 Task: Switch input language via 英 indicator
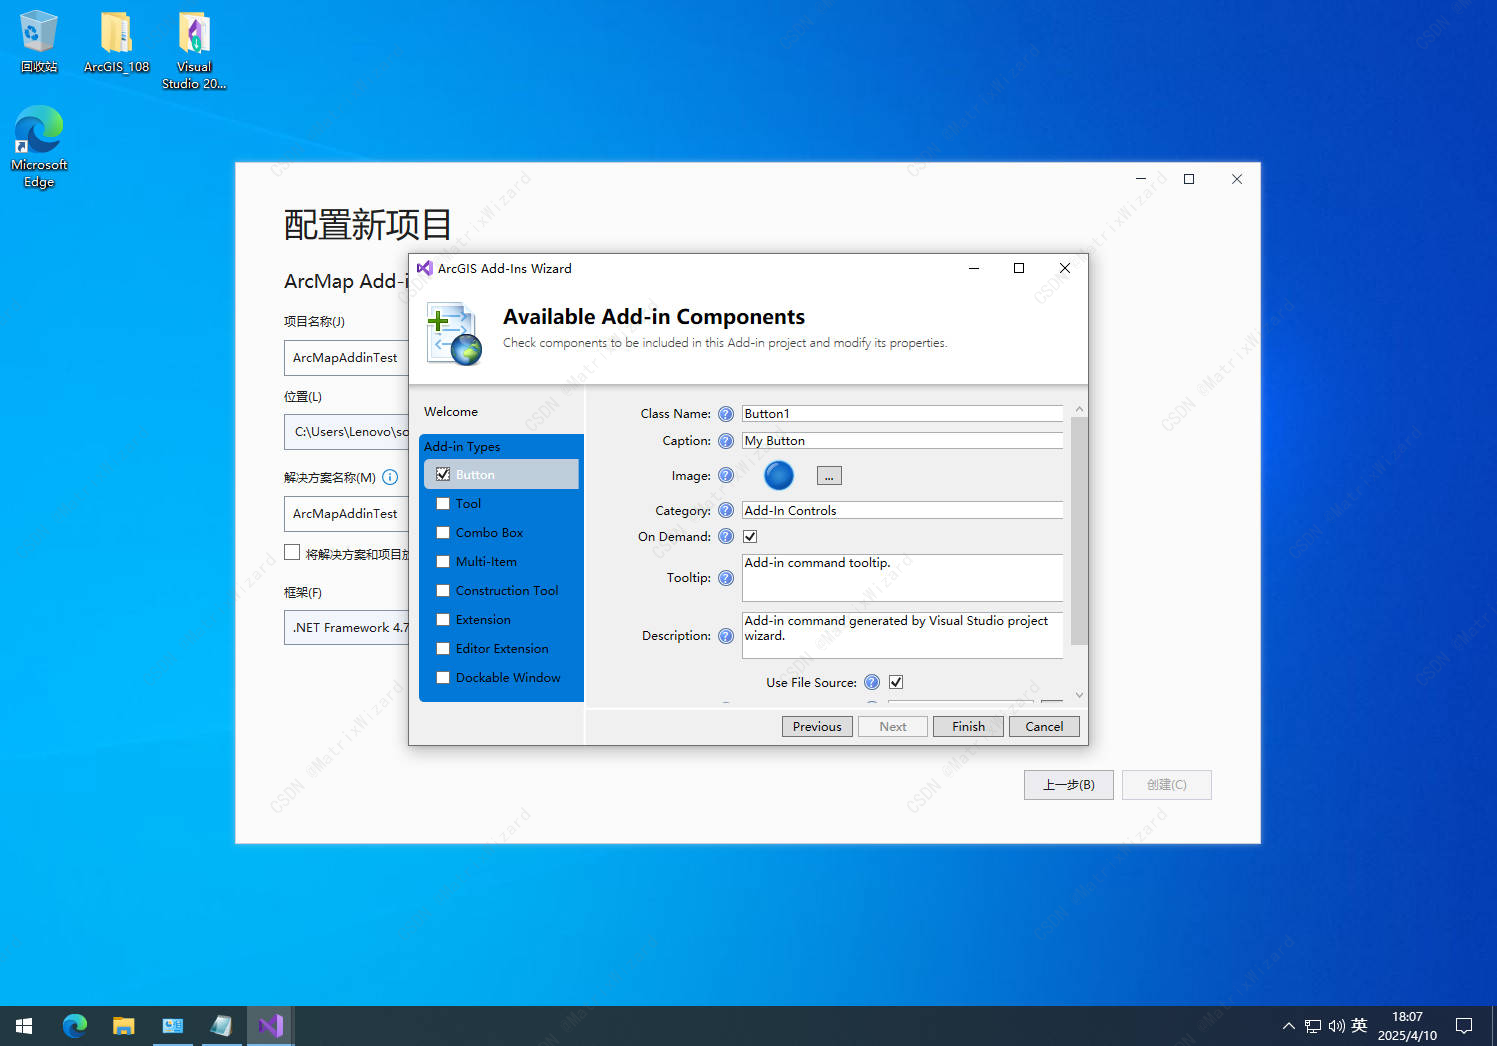(1359, 1026)
